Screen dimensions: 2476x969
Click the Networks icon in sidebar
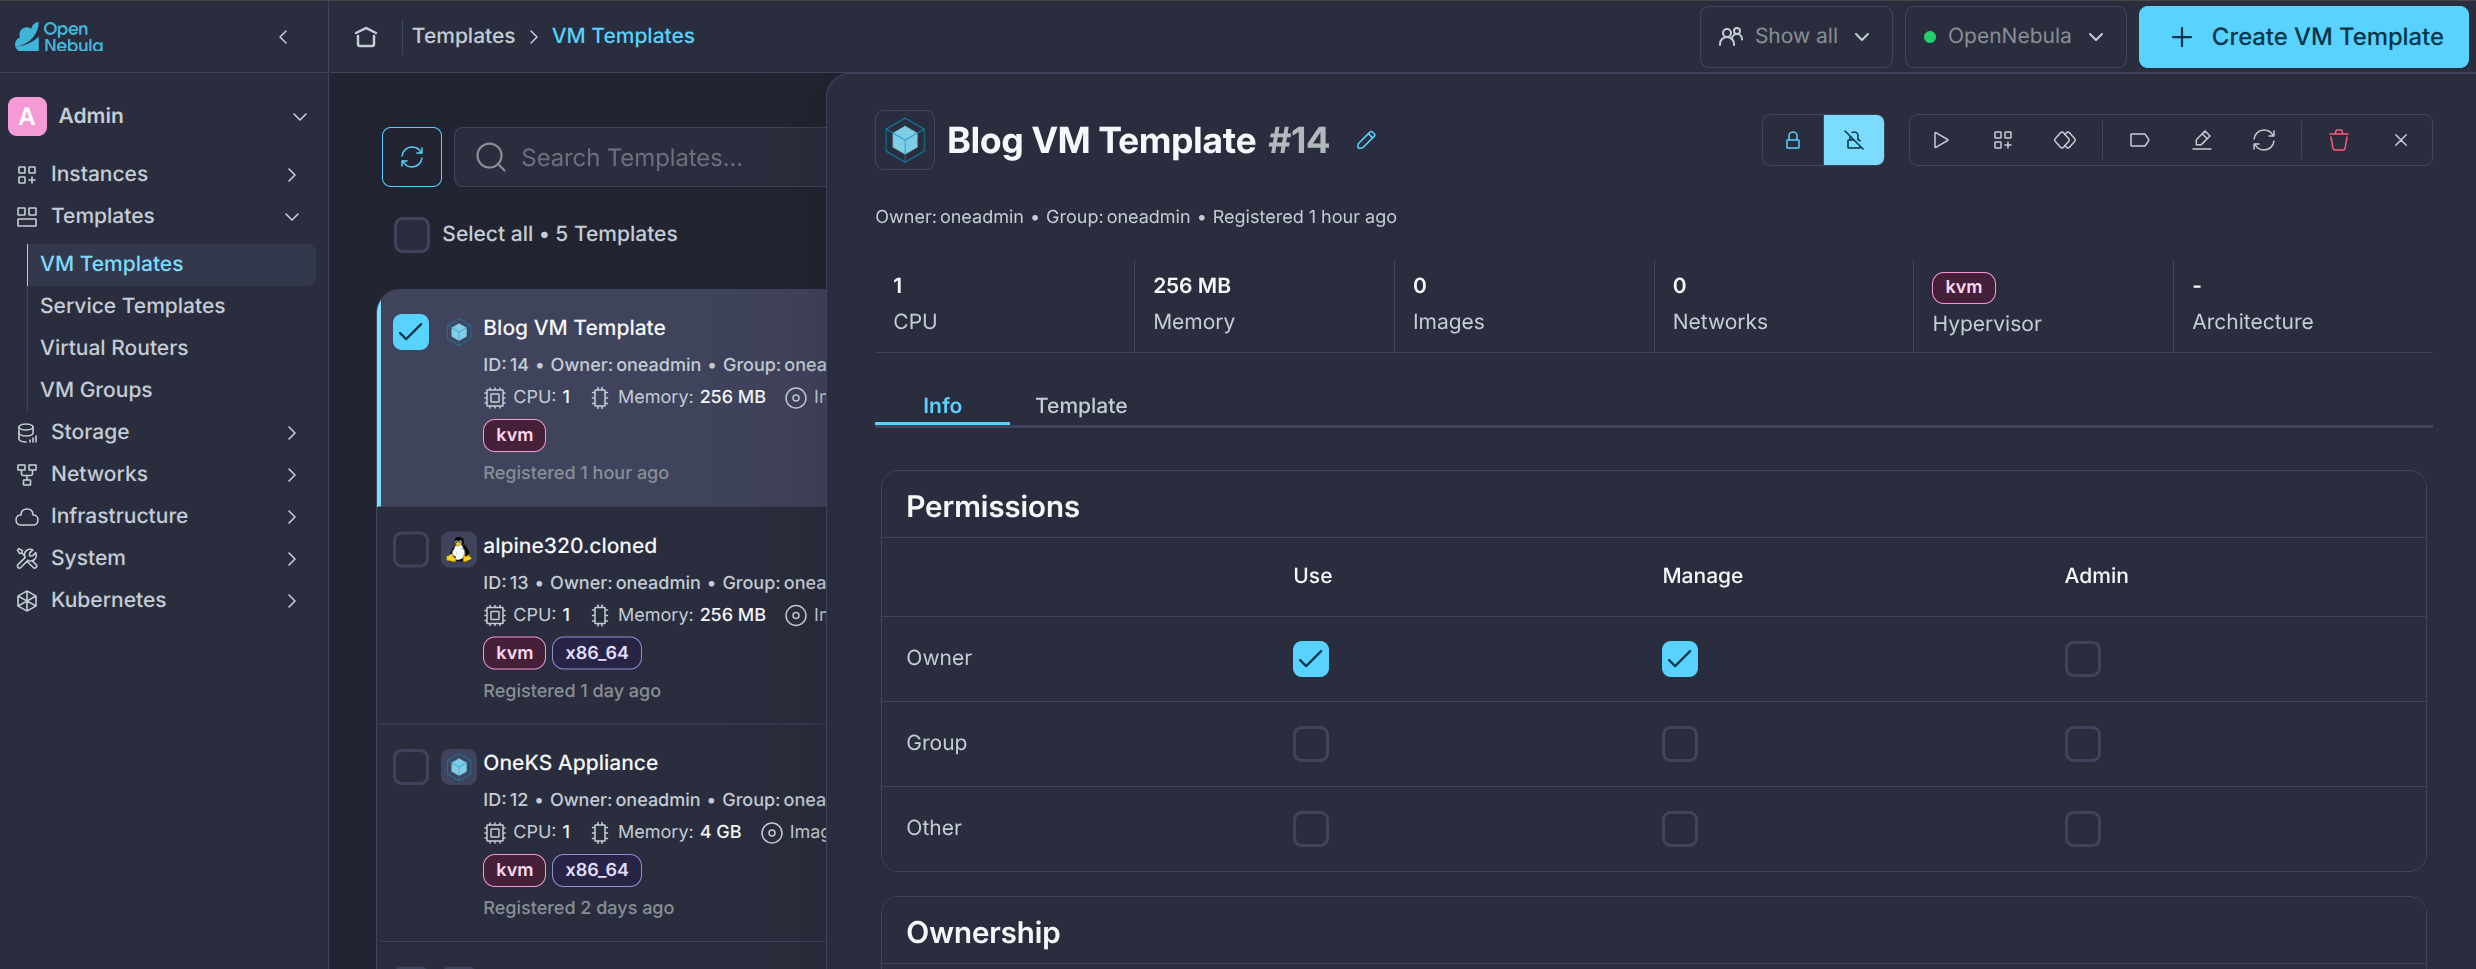point(27,474)
